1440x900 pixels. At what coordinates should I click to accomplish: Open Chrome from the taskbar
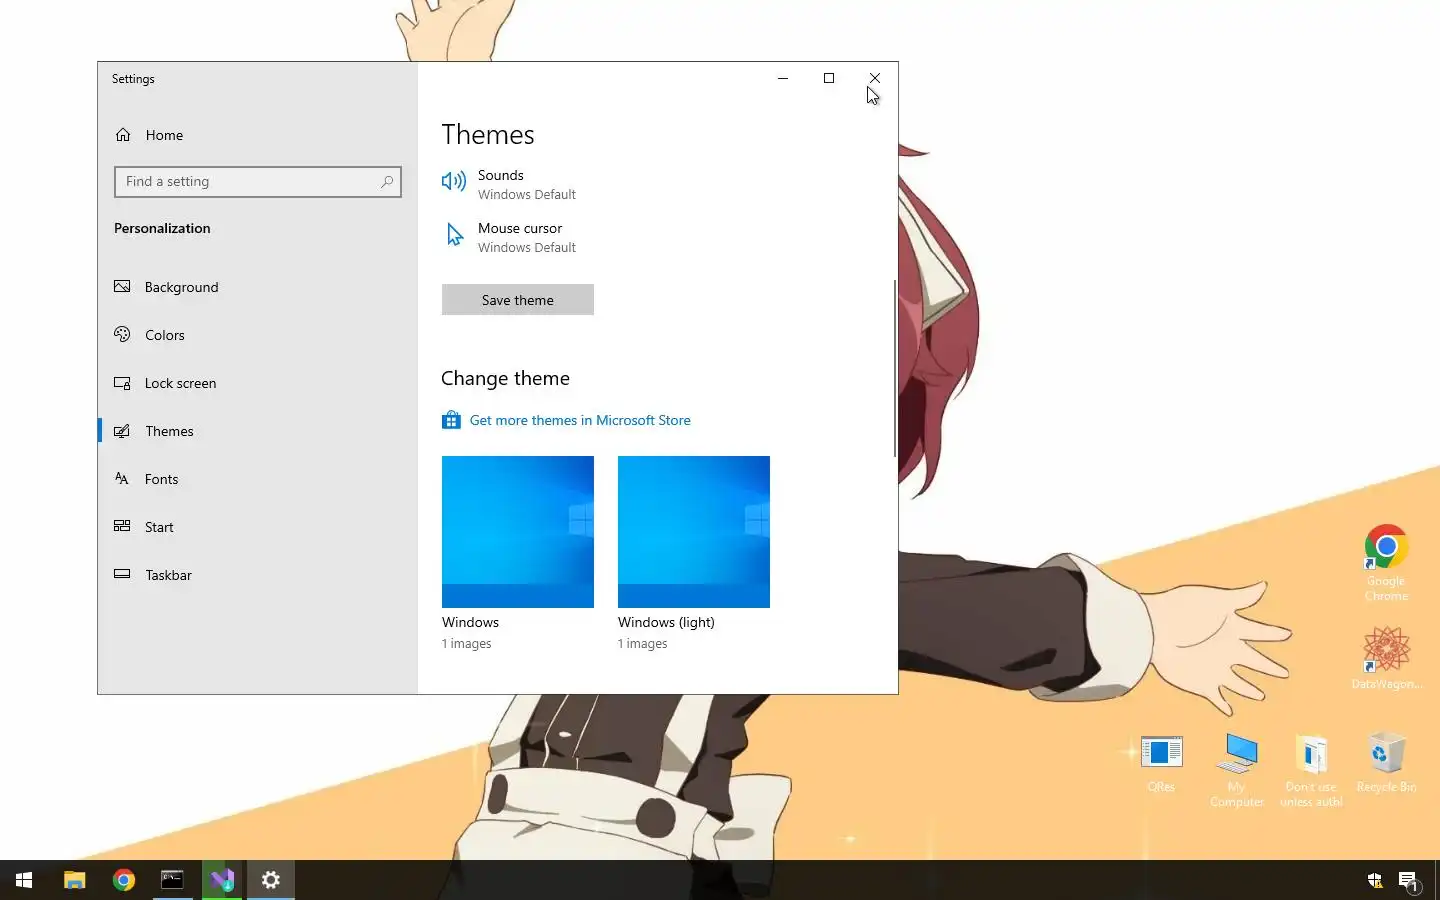(x=124, y=880)
